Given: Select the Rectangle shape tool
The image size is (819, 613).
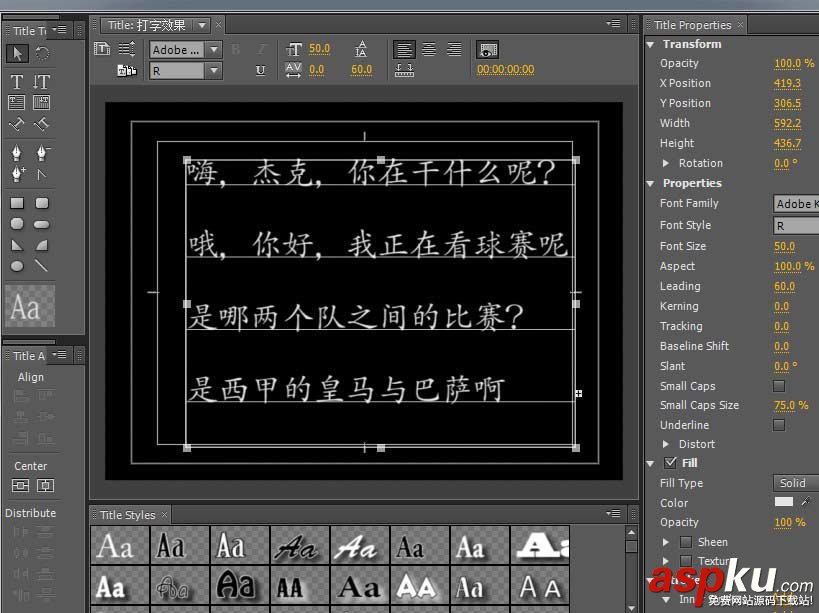Looking at the screenshot, I should 17,203.
